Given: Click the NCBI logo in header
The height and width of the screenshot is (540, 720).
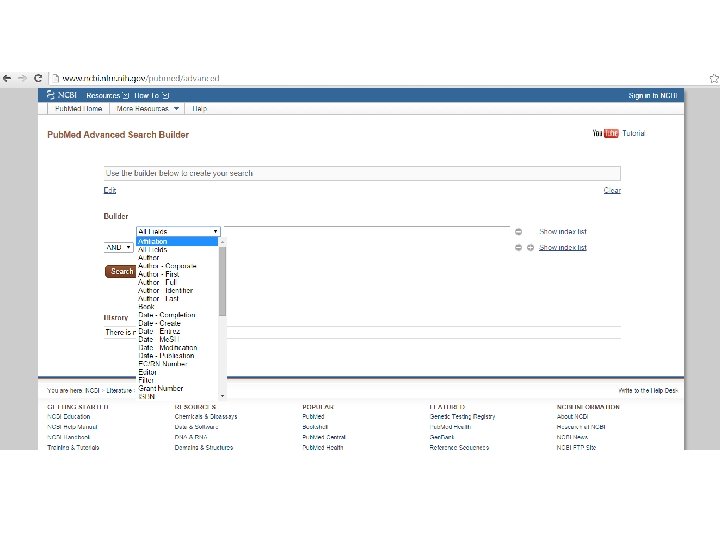Looking at the screenshot, I should tap(62, 95).
